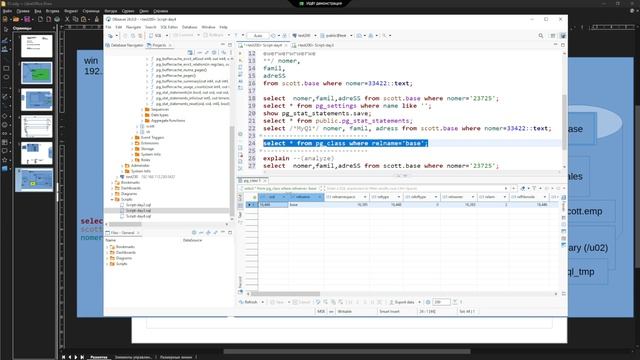Screen dimensions: 640x360
Task: Switch to the Projects tab
Action: click(159, 45)
